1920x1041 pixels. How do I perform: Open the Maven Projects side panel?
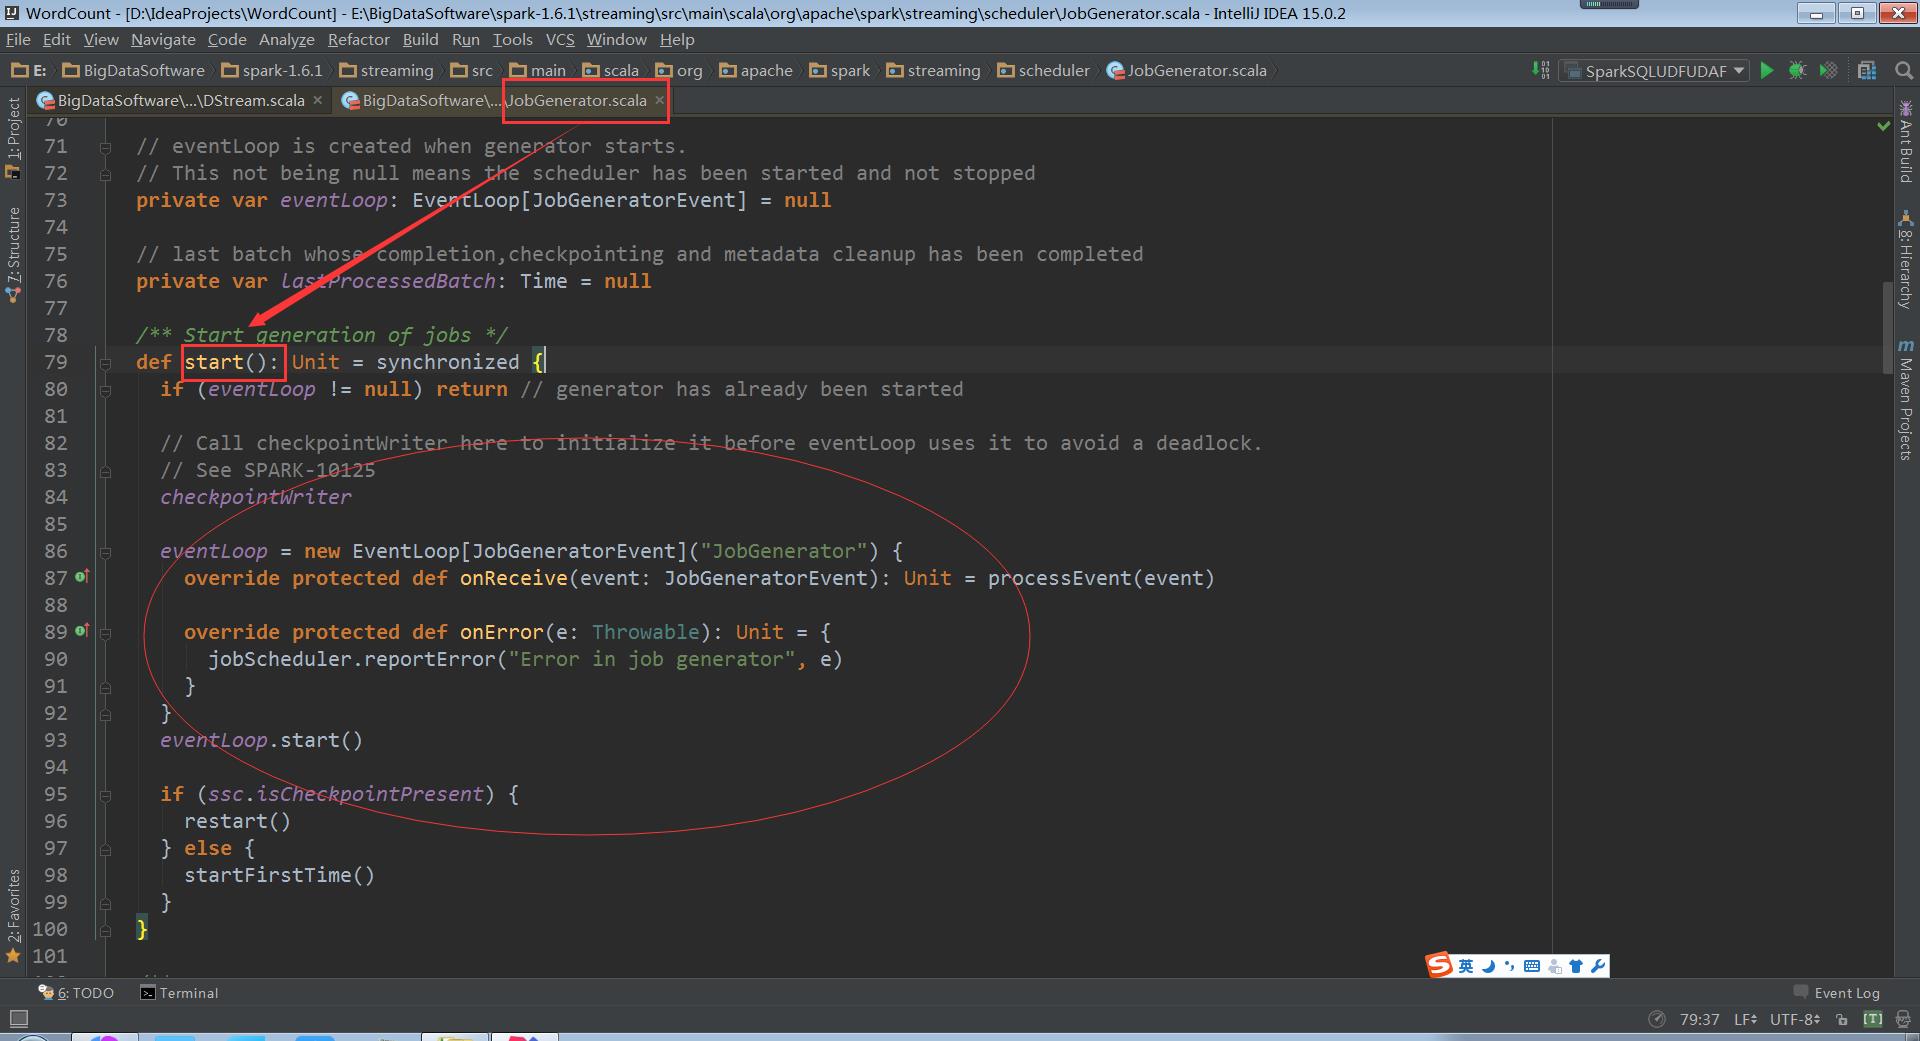tap(1906, 399)
